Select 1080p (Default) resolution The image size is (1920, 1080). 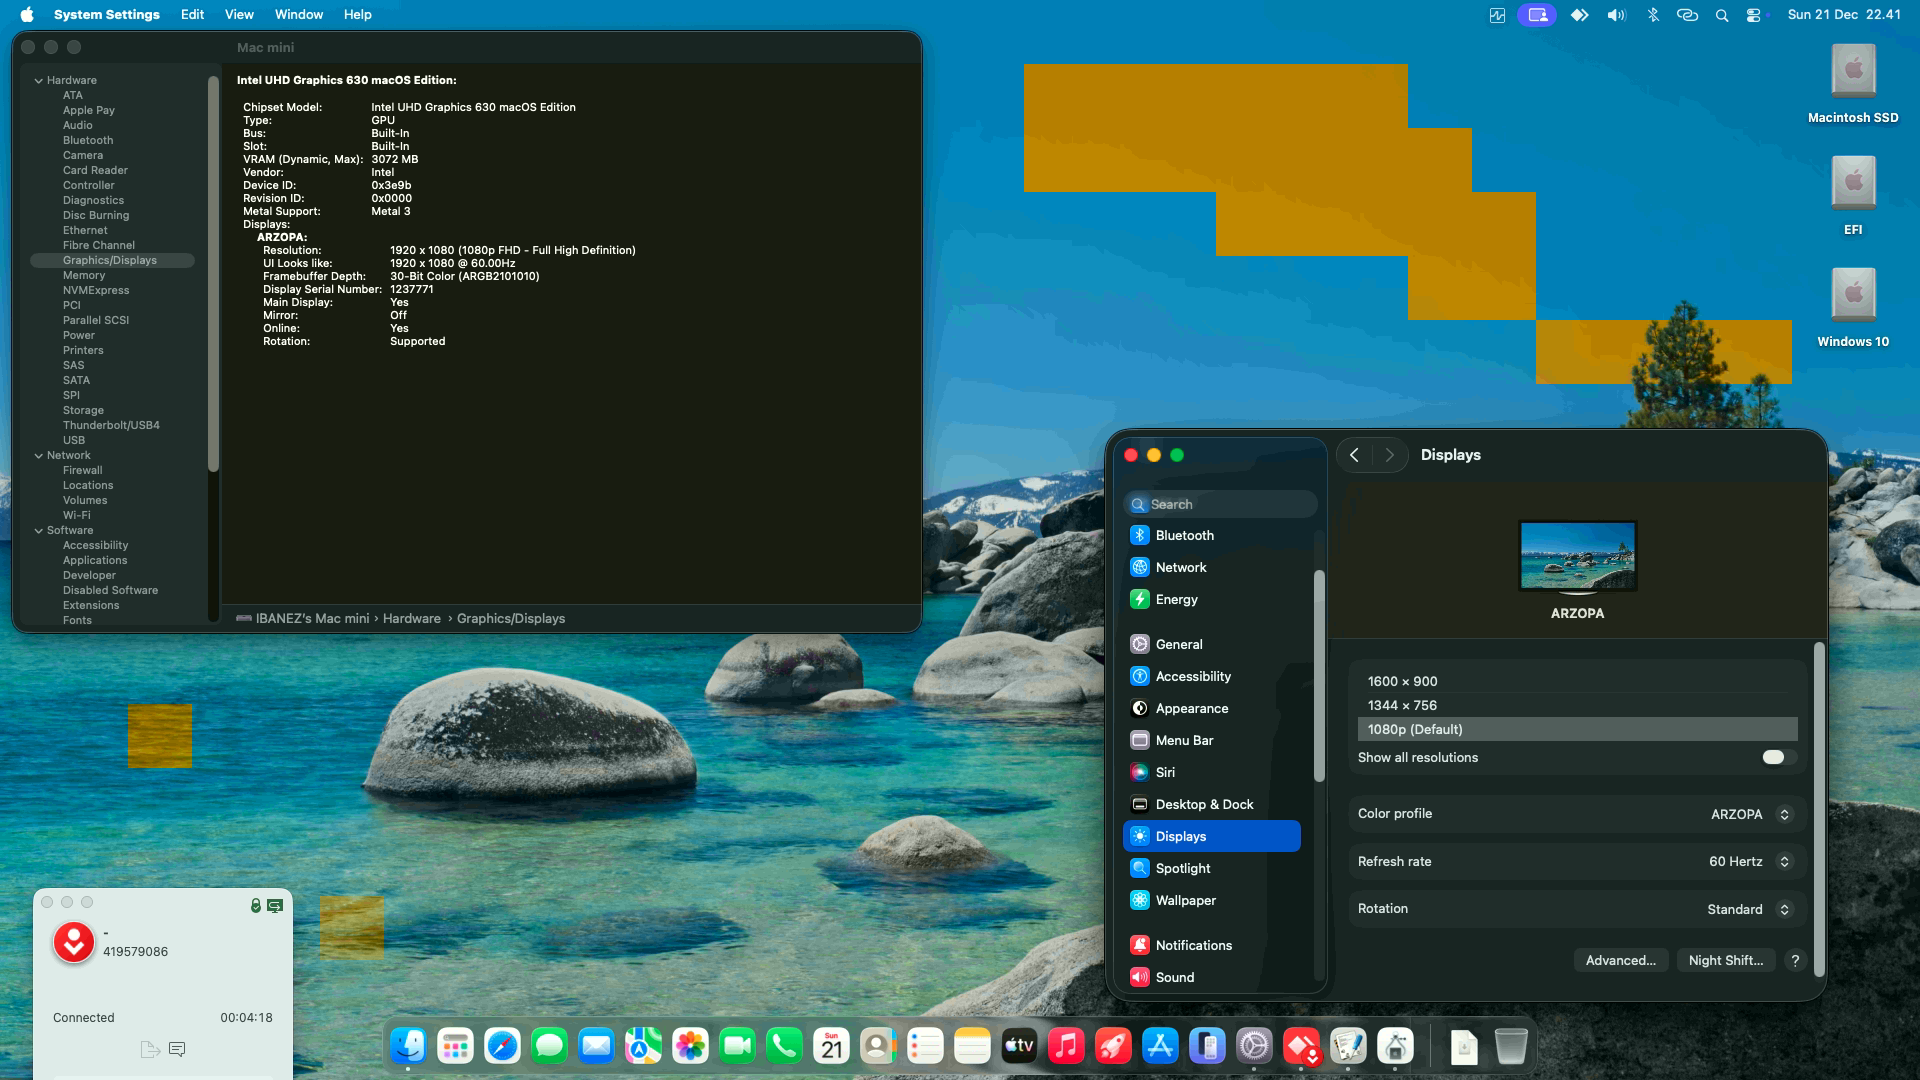[1577, 729]
